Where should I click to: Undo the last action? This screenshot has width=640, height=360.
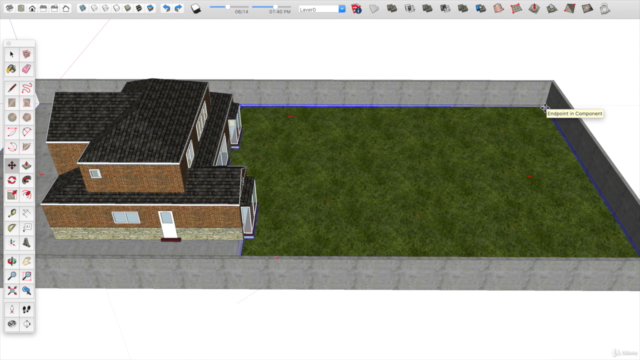pyautogui.click(x=167, y=8)
